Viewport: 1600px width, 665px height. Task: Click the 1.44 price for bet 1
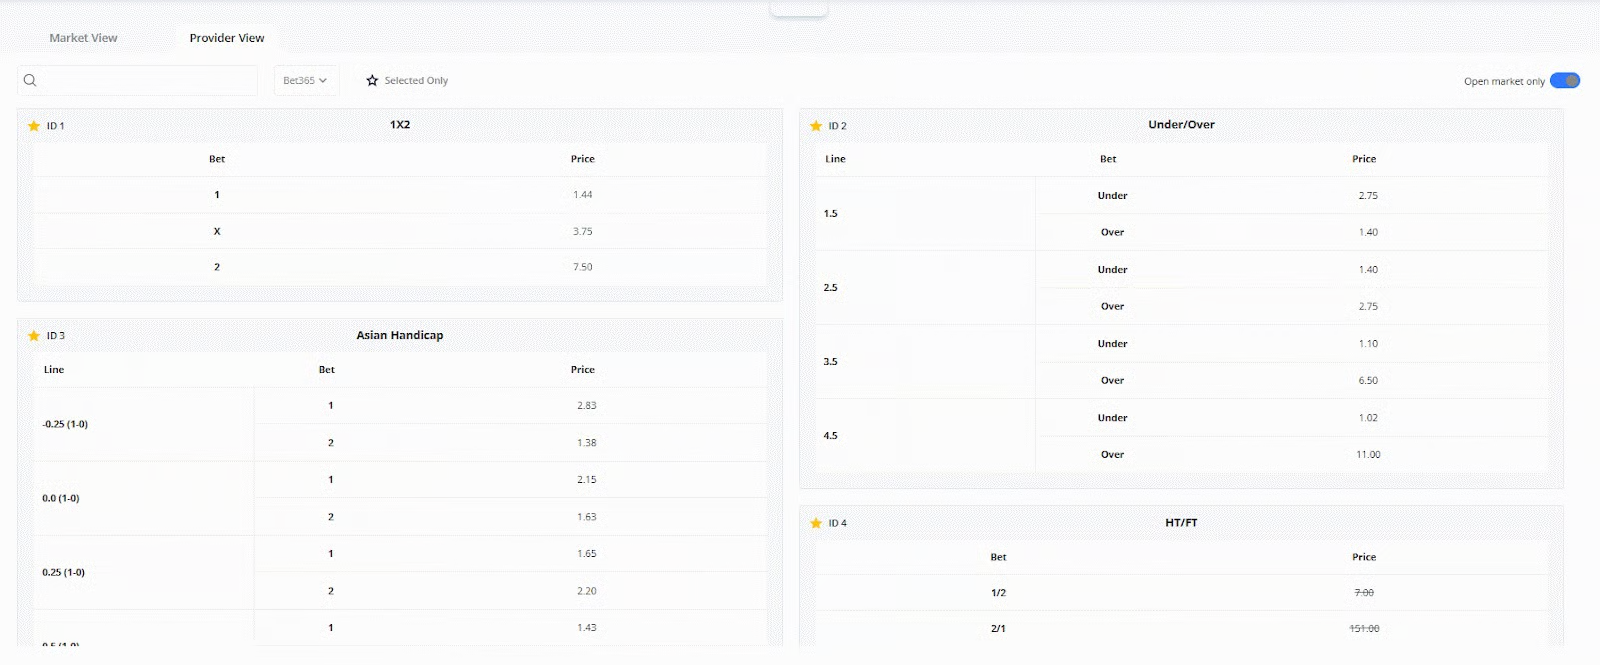583,195
